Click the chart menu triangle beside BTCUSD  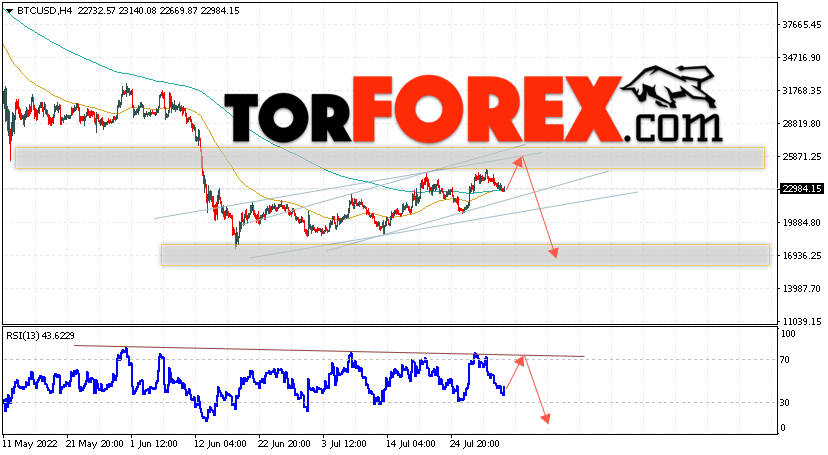click(x=10, y=11)
